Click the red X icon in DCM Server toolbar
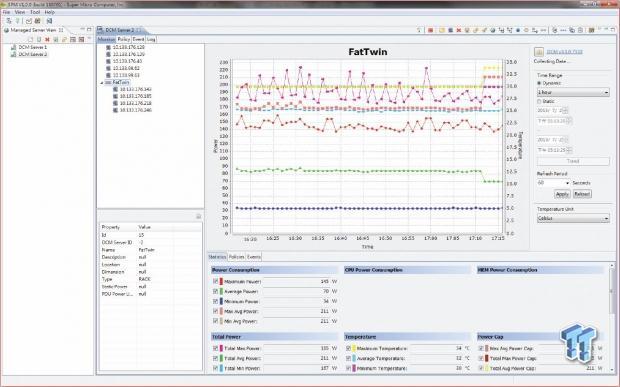Screen dimensions: 620x387 click(x=459, y=30)
